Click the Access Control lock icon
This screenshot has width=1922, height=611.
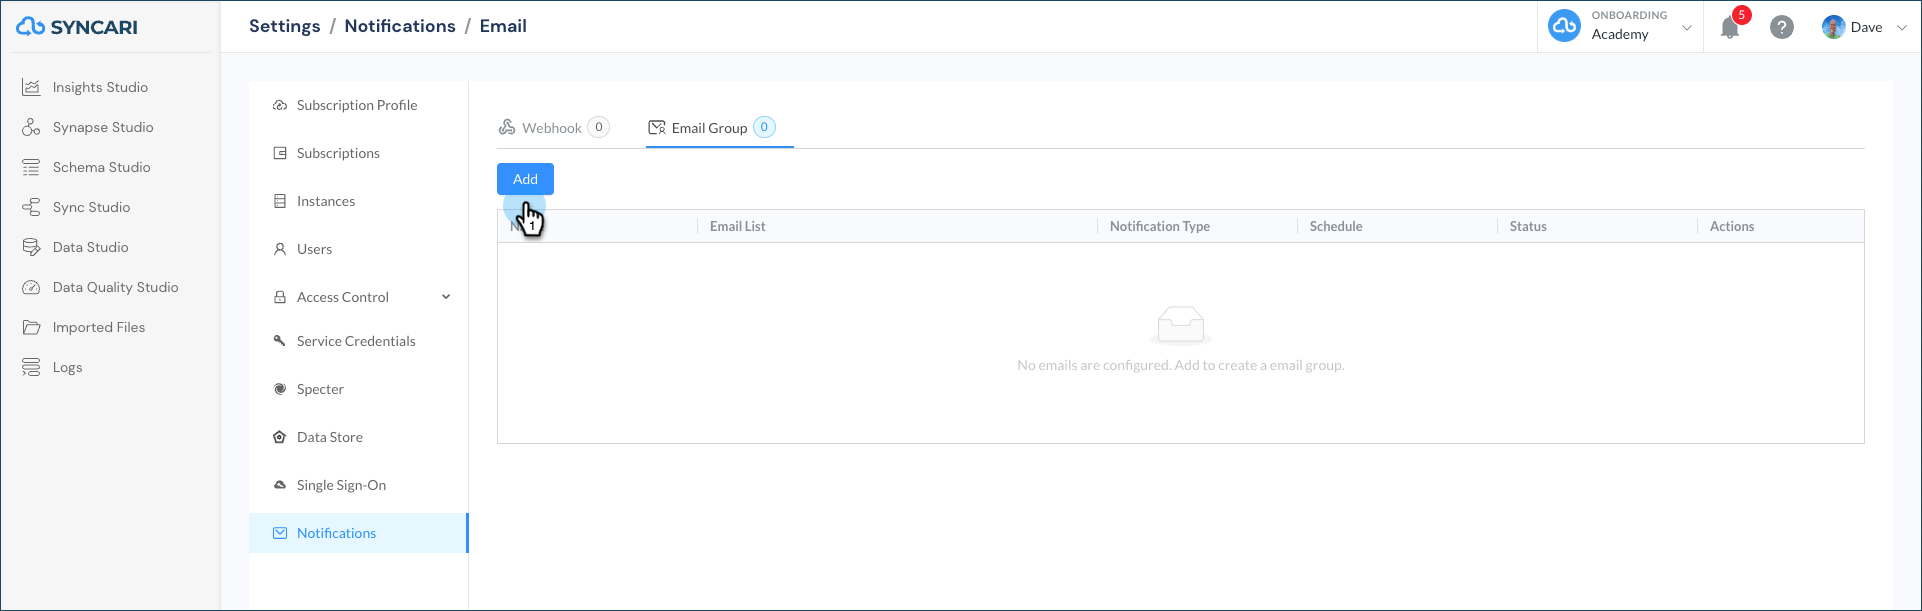[280, 297]
